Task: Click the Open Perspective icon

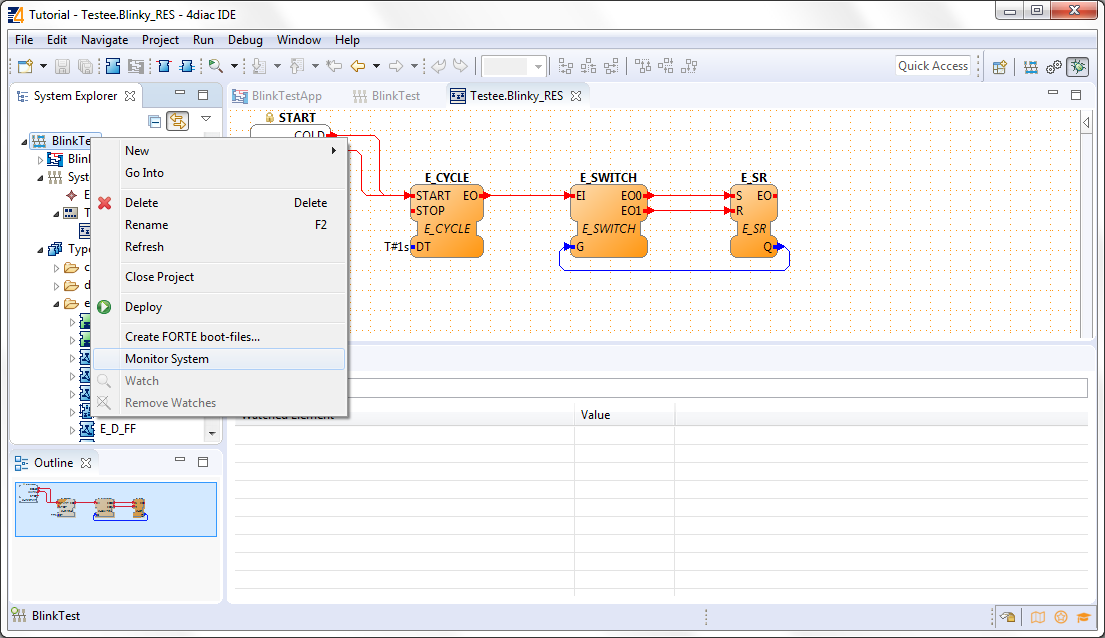Action: (x=999, y=67)
